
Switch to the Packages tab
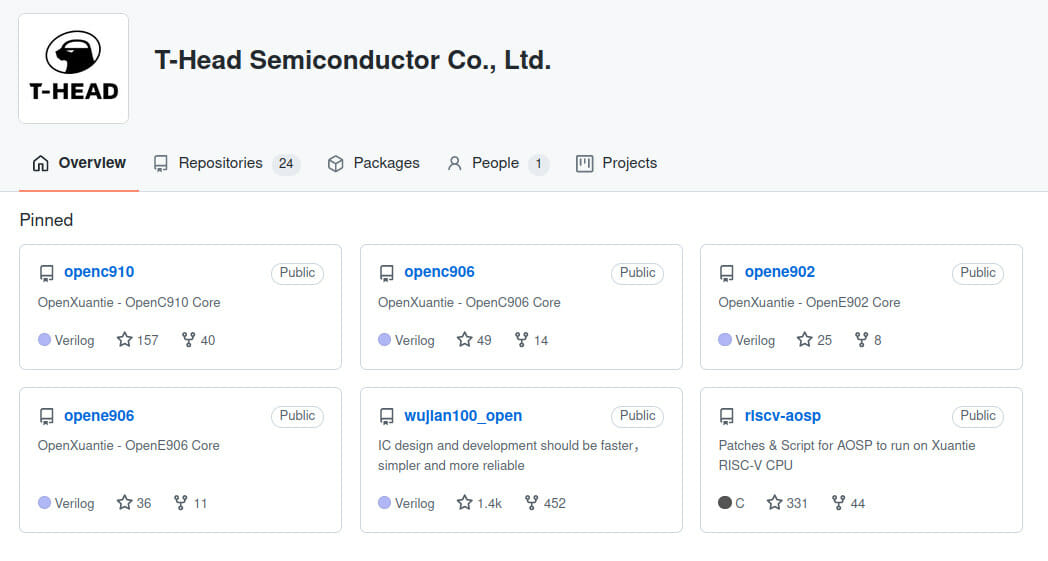[x=373, y=163]
